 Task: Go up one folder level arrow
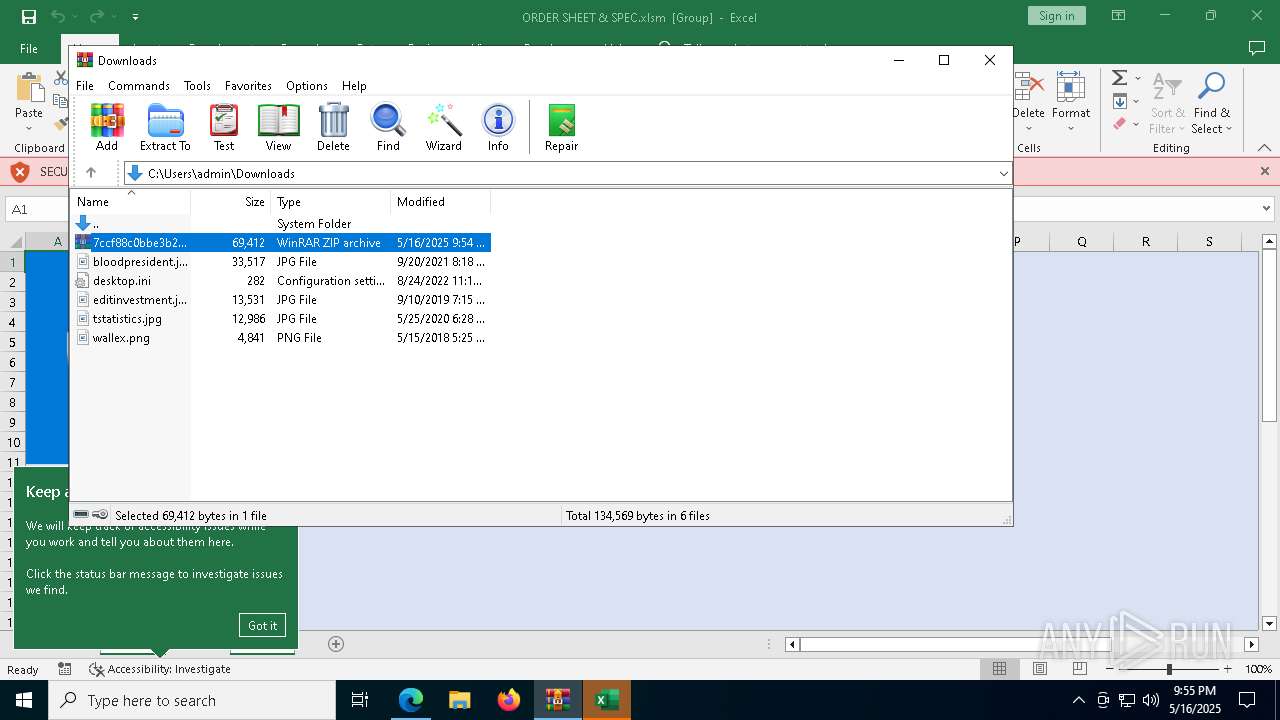(91, 173)
